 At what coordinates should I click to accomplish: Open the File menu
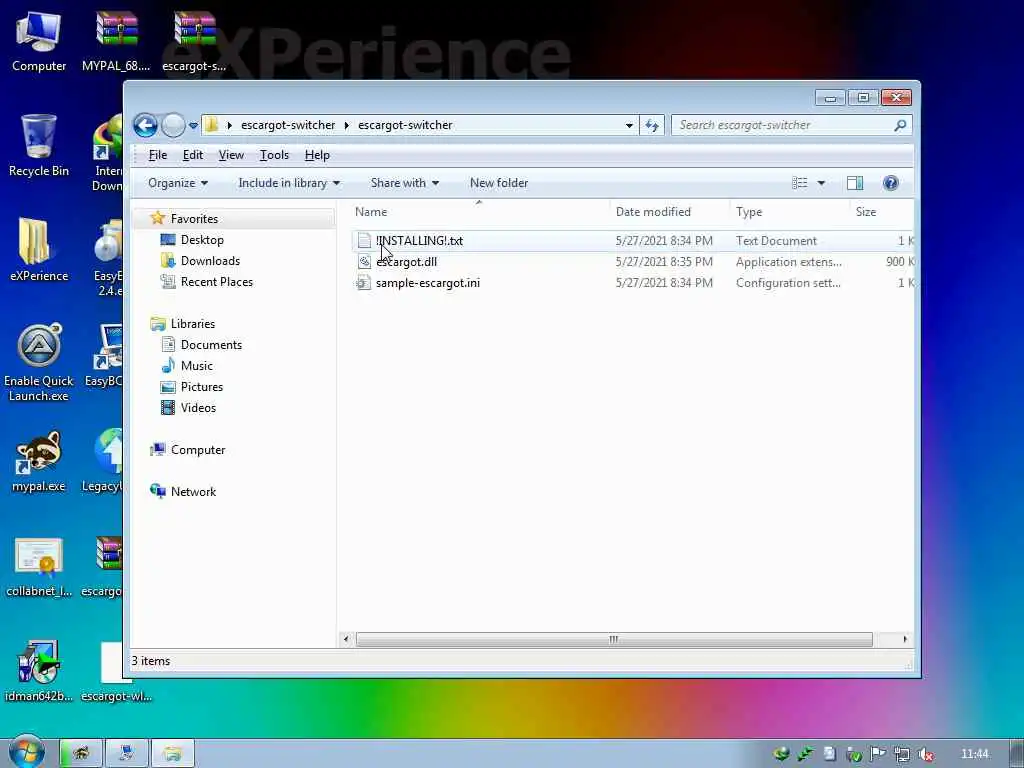click(x=157, y=155)
